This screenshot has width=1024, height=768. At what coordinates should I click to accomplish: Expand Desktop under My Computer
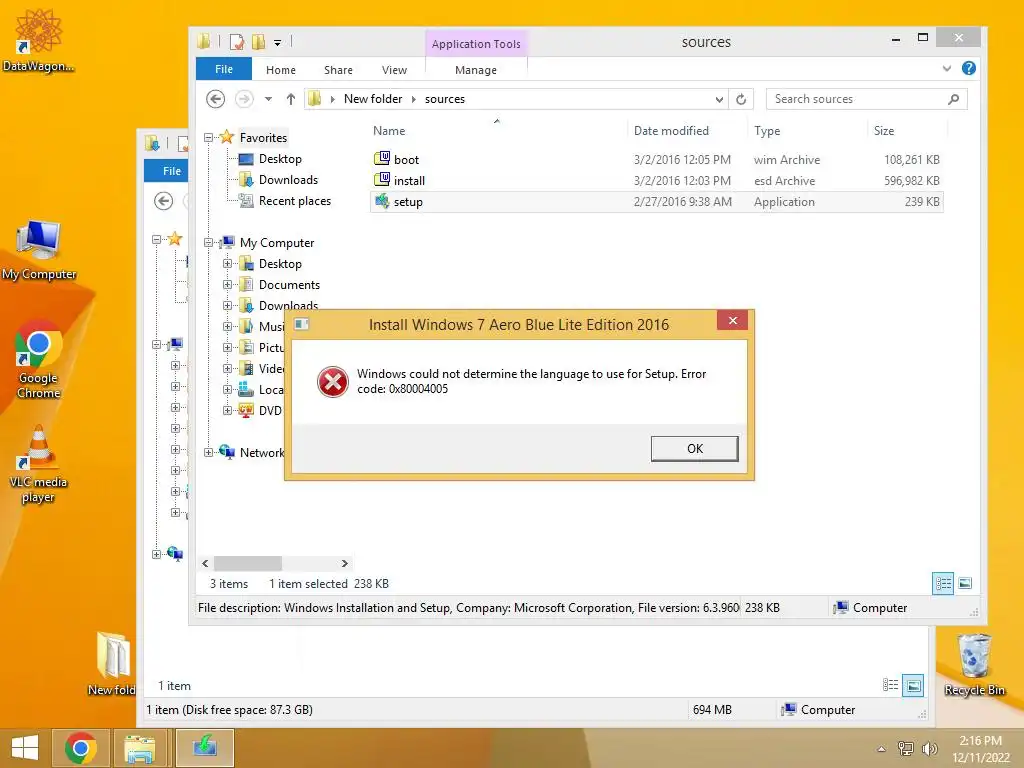pos(227,264)
